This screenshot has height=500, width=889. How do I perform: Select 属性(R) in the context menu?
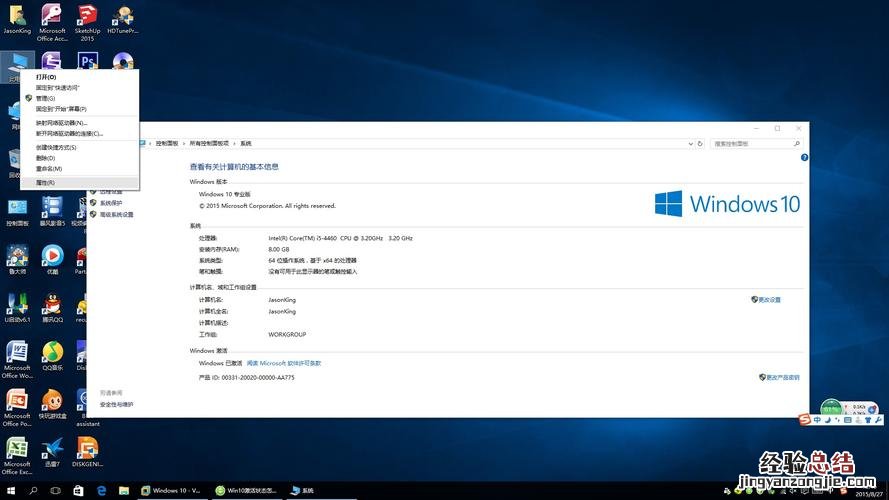[x=46, y=182]
